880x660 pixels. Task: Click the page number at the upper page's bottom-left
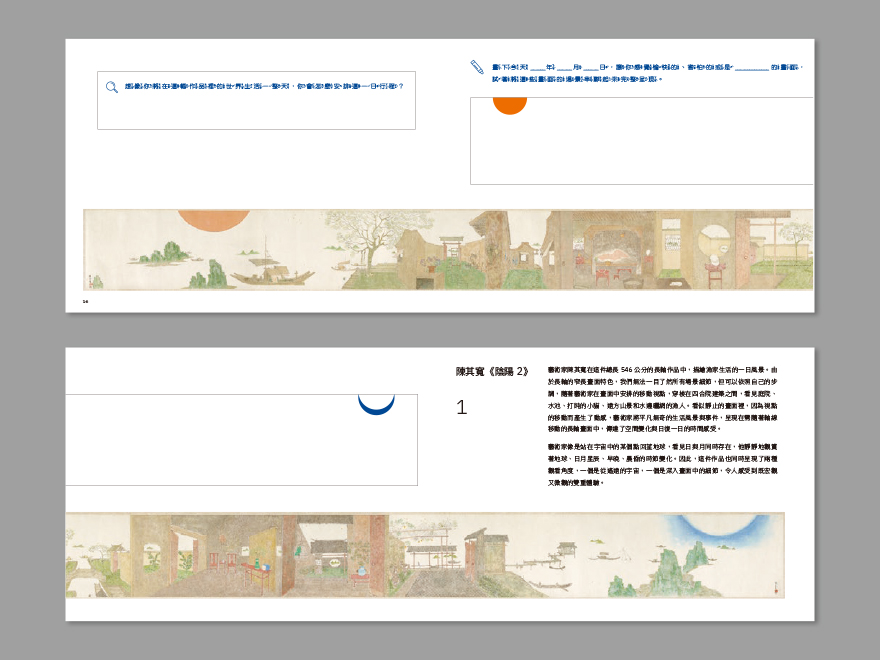[86, 300]
